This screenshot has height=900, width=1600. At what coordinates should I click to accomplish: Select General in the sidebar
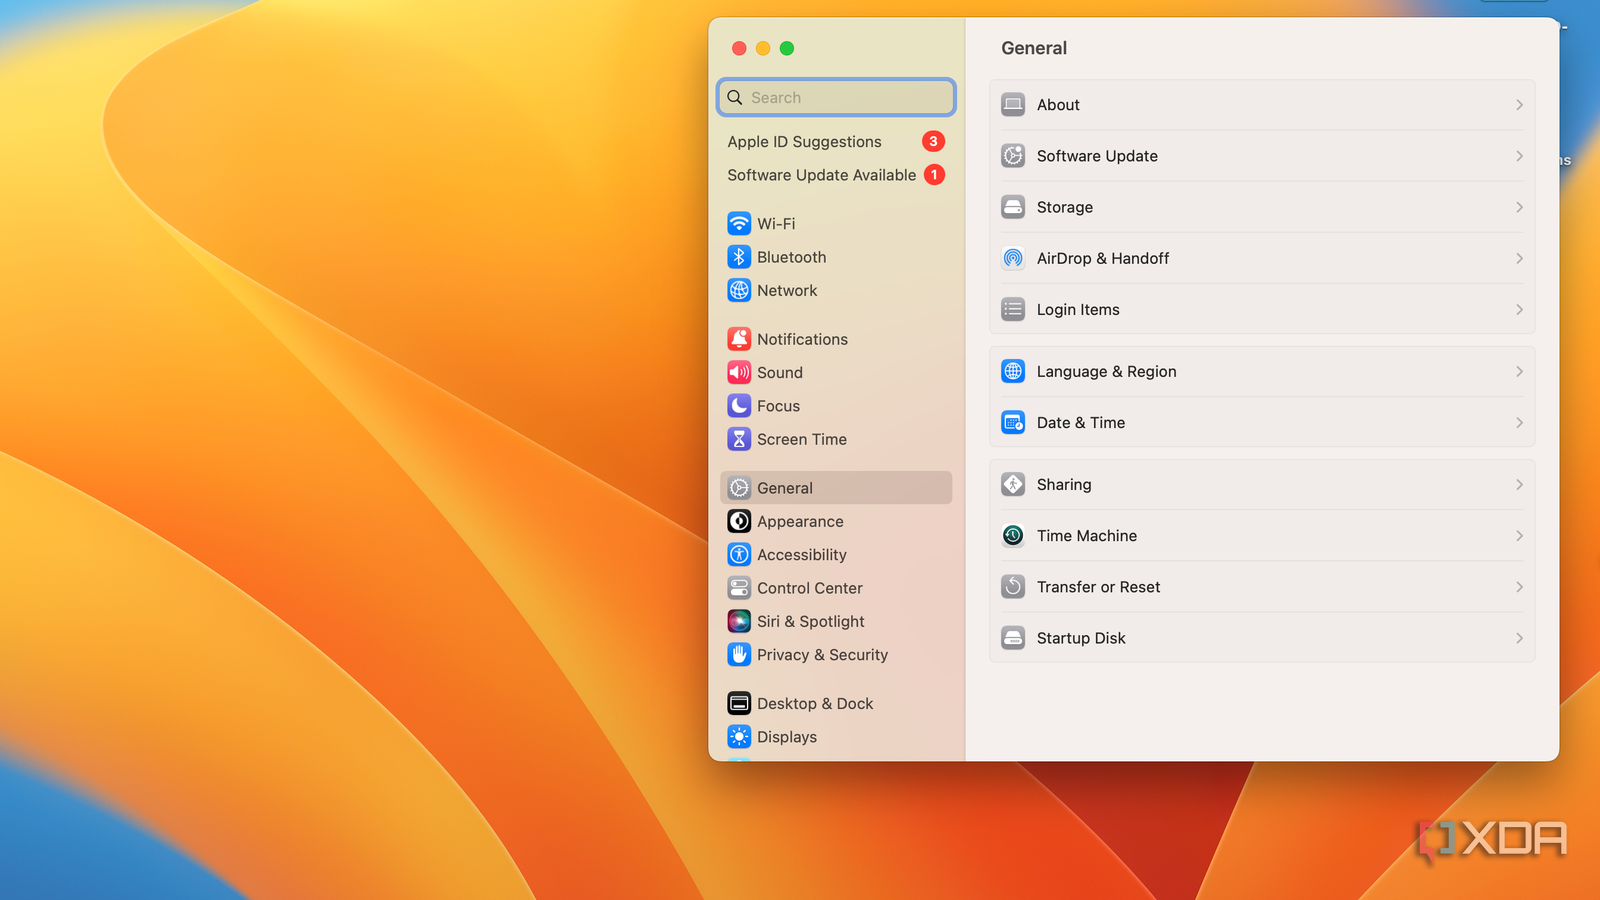(x=836, y=488)
